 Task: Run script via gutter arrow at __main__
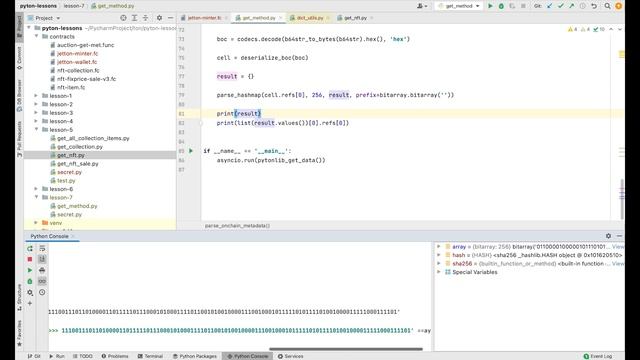(x=191, y=151)
